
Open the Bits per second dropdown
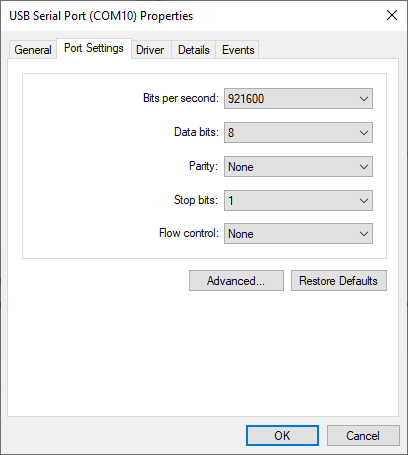click(x=298, y=99)
